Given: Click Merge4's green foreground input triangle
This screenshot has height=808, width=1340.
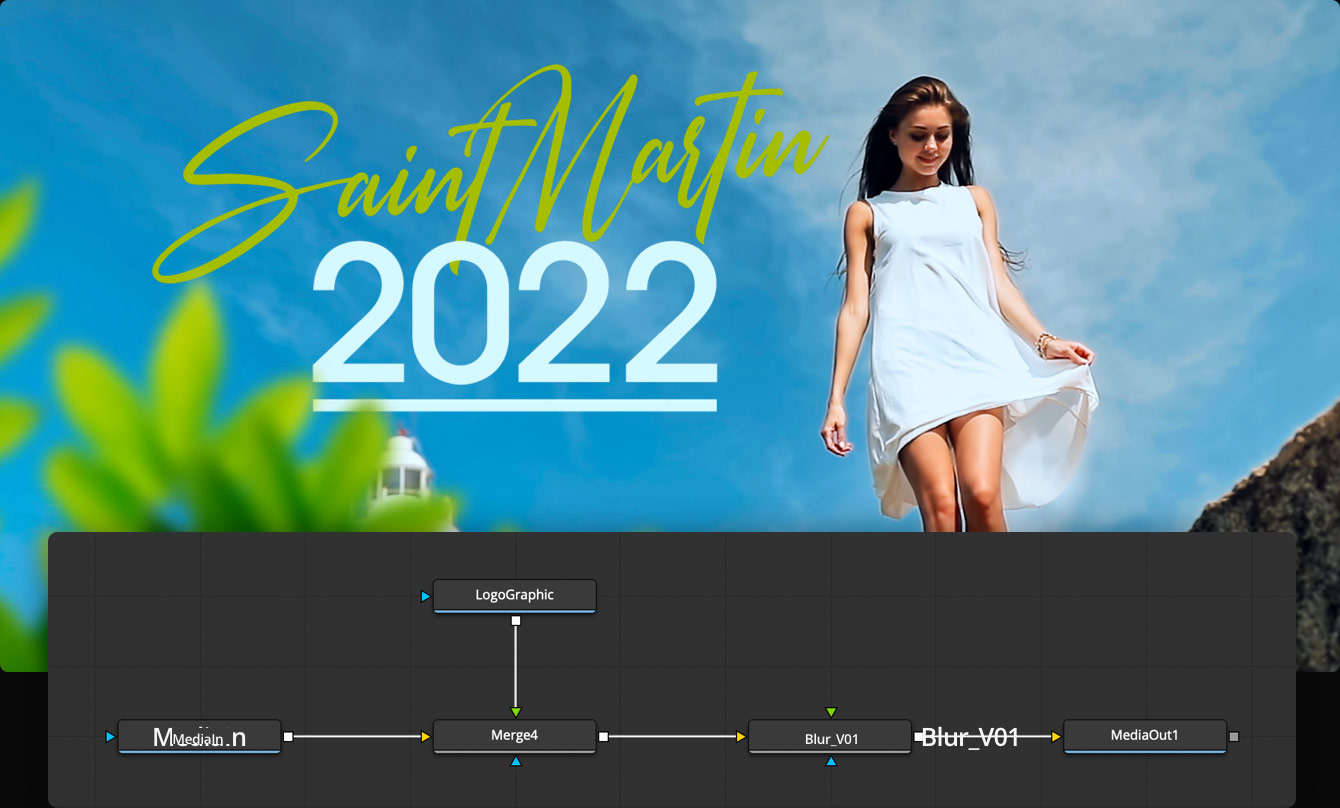Looking at the screenshot, I should (515, 713).
